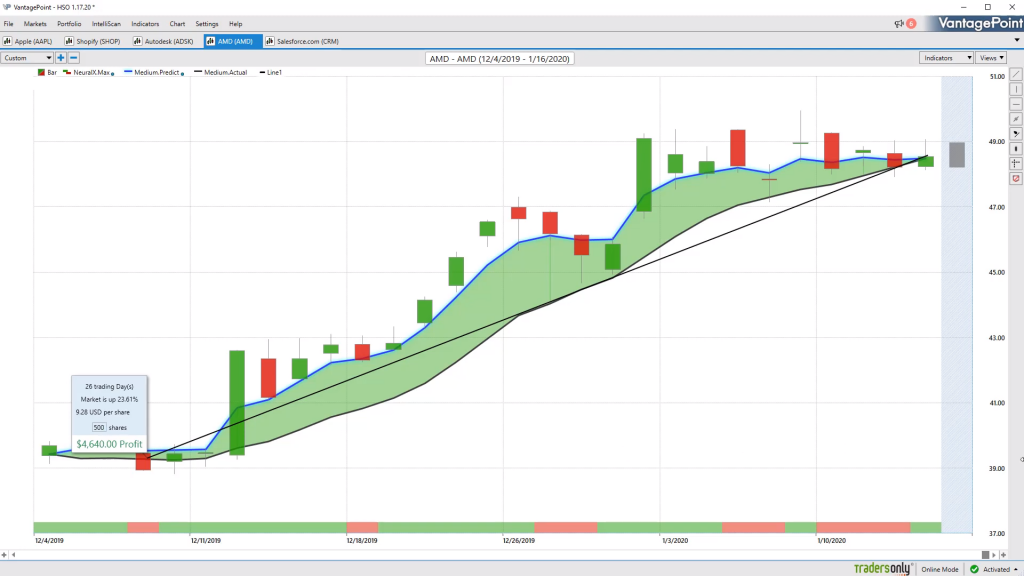Click the NeuralX.Max settings dot
1024x576 pixels.
pos(112,74)
